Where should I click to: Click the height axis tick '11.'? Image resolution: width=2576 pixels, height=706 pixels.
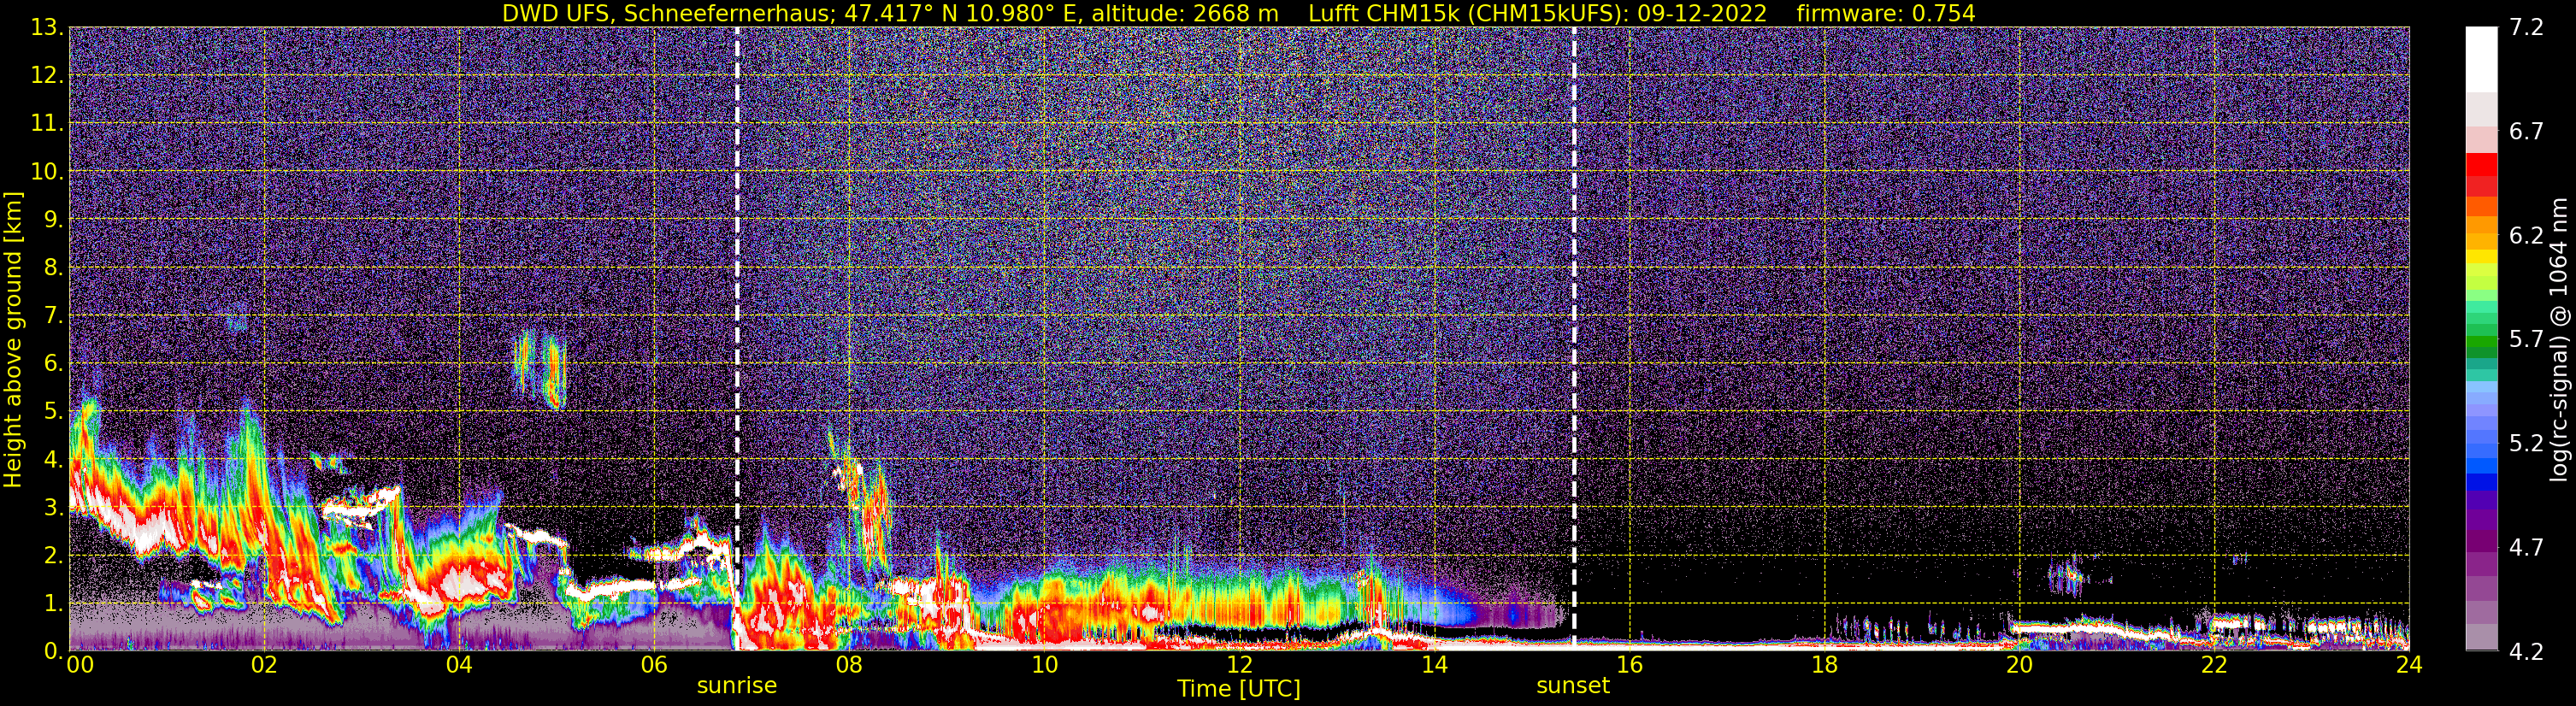coord(47,124)
